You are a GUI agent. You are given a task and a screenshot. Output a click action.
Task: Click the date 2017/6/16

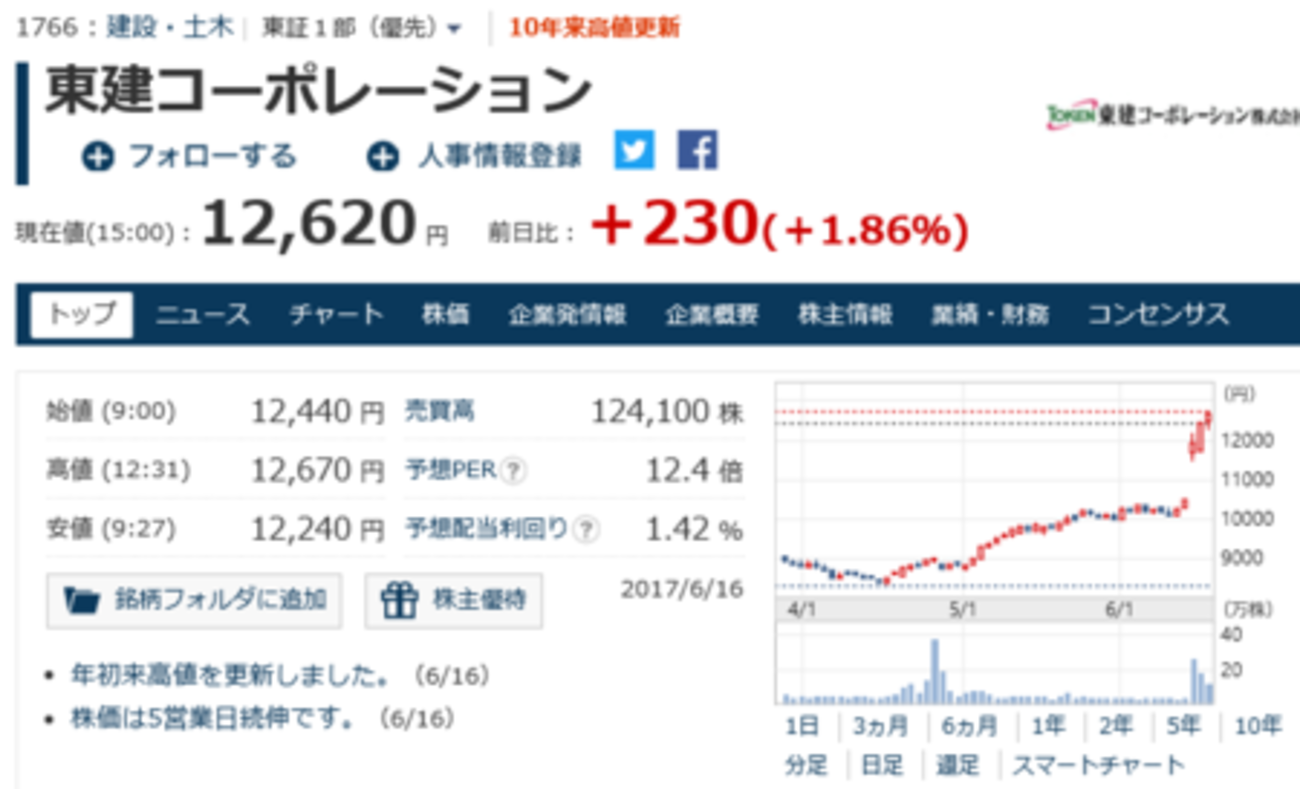tap(682, 588)
